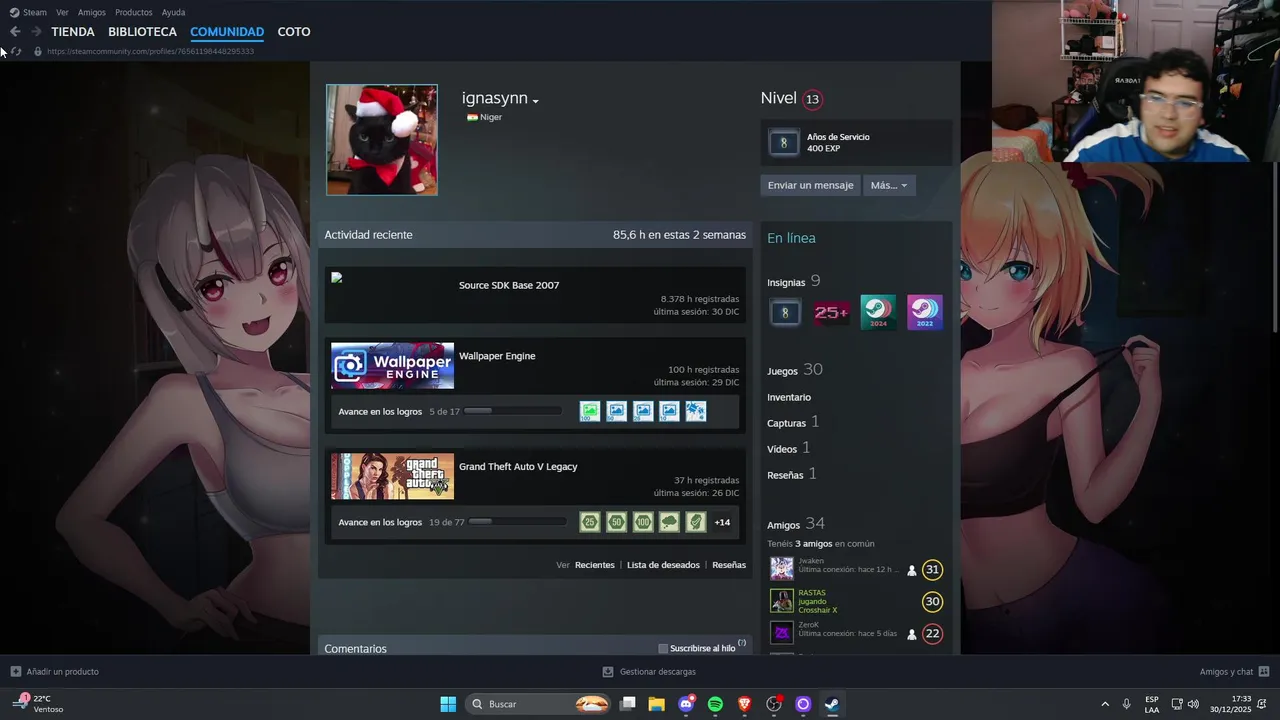The width and height of the screenshot is (1280, 720).
Task: Open the level 13 circle badge
Action: click(x=812, y=99)
